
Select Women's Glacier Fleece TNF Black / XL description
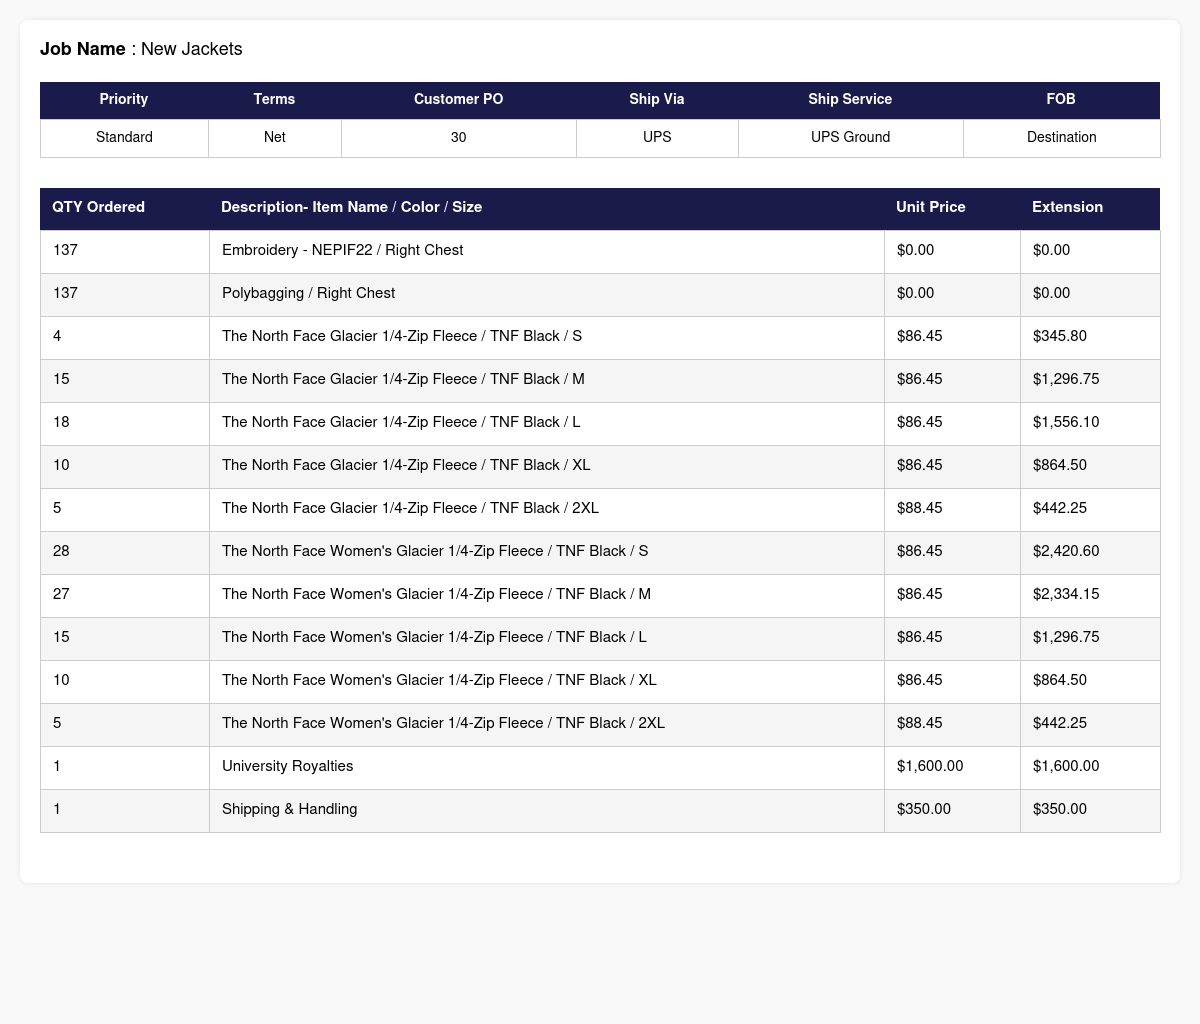point(439,680)
